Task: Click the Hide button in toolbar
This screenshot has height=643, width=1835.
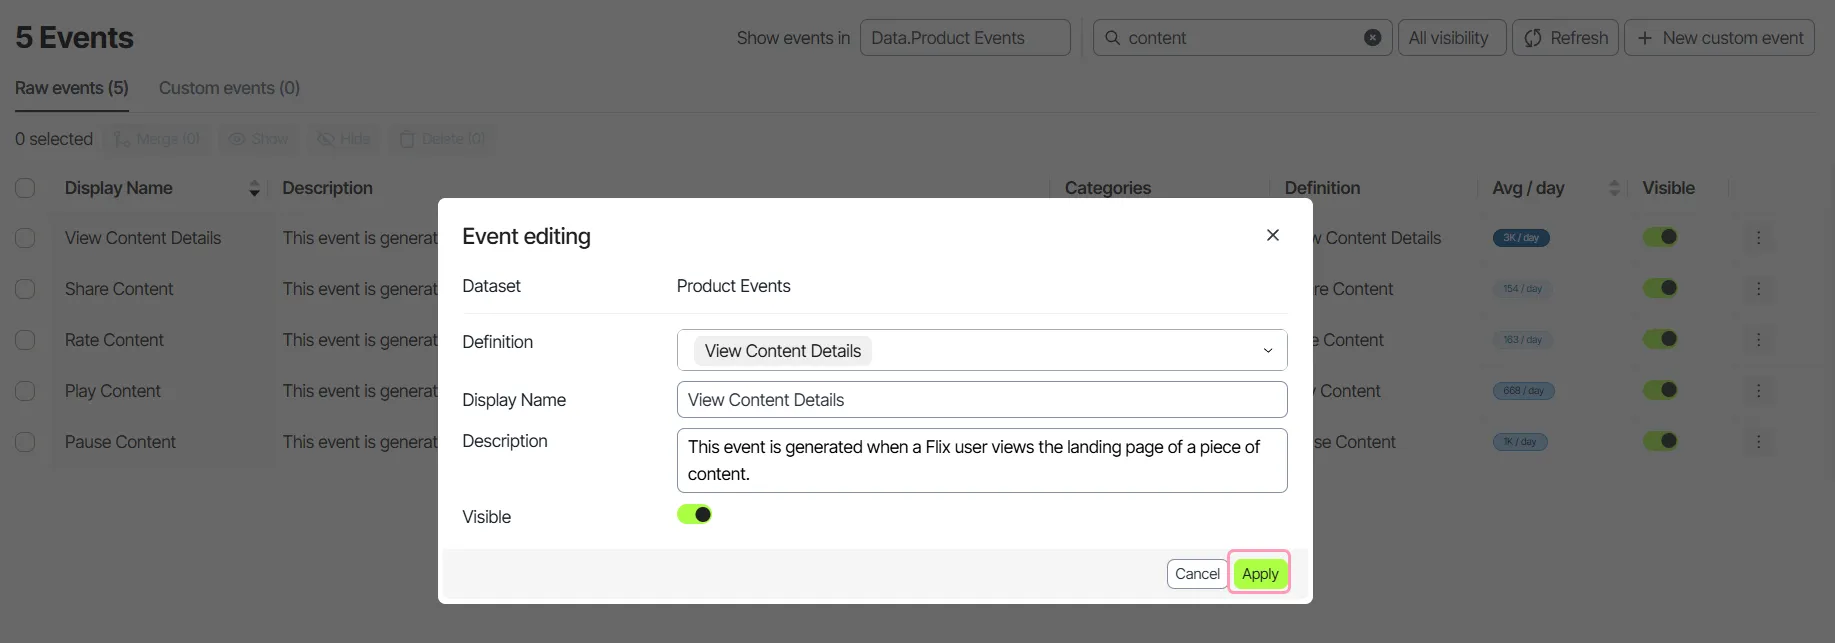Action: pyautogui.click(x=344, y=139)
